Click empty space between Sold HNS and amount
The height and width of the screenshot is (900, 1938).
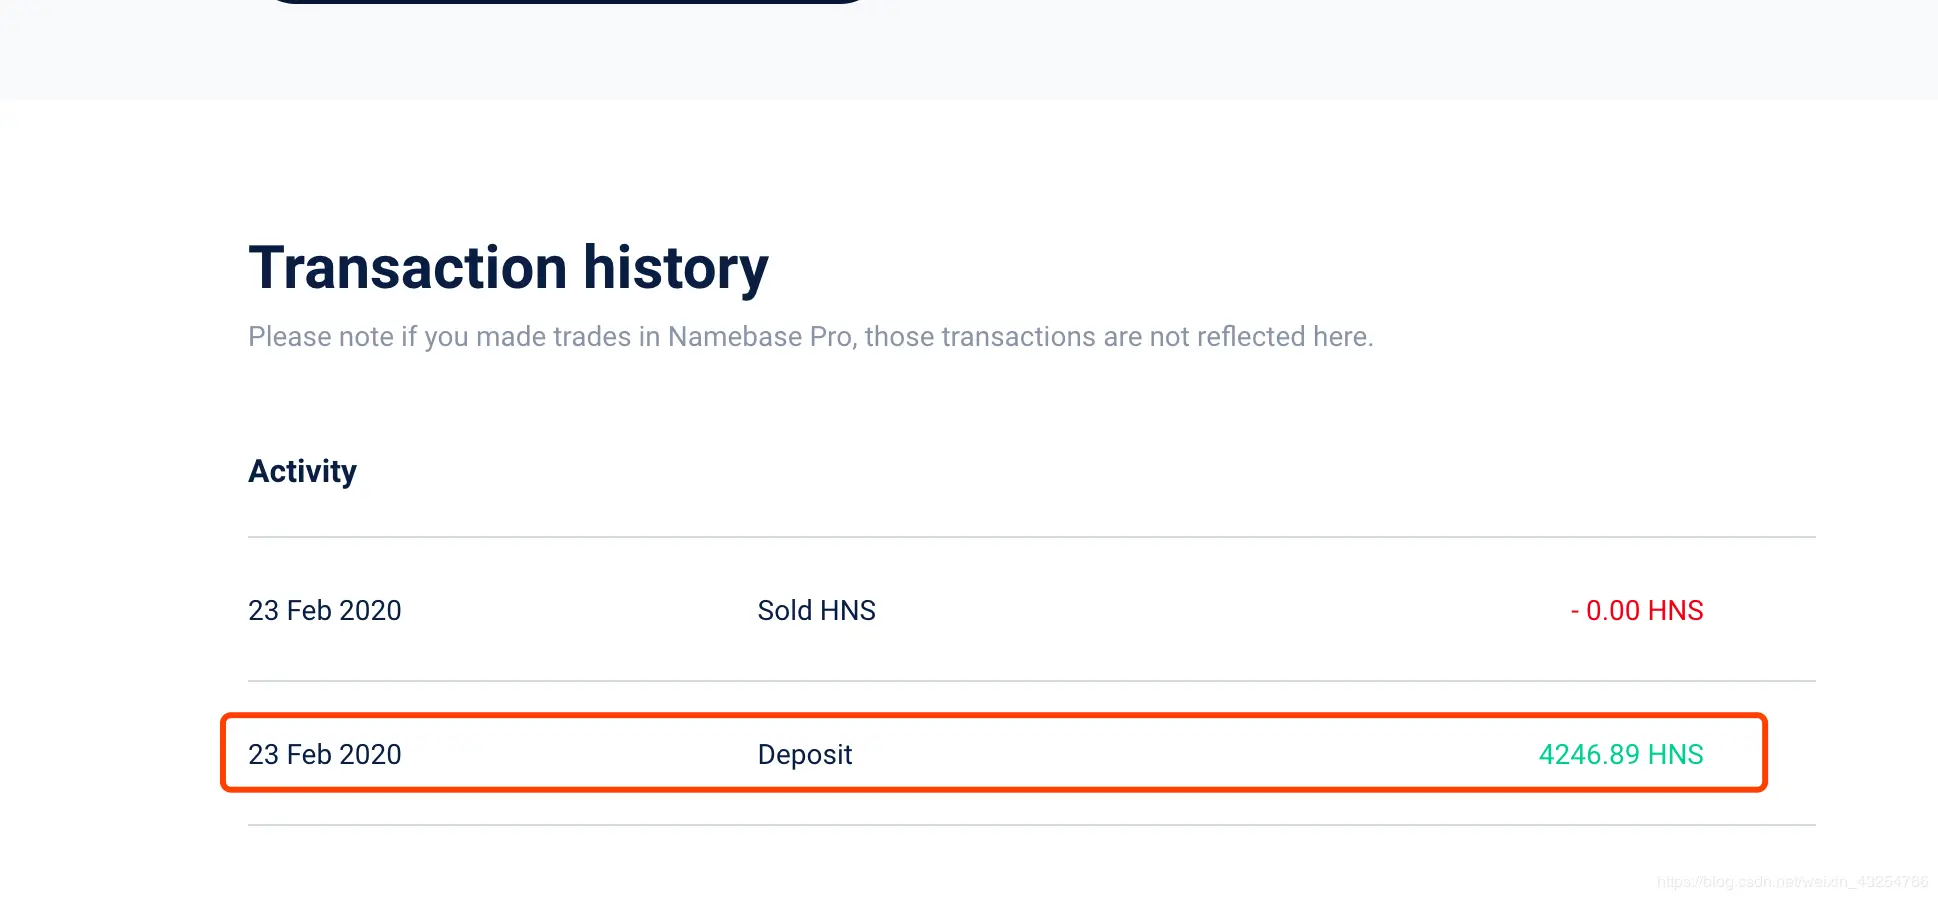(x=1220, y=610)
